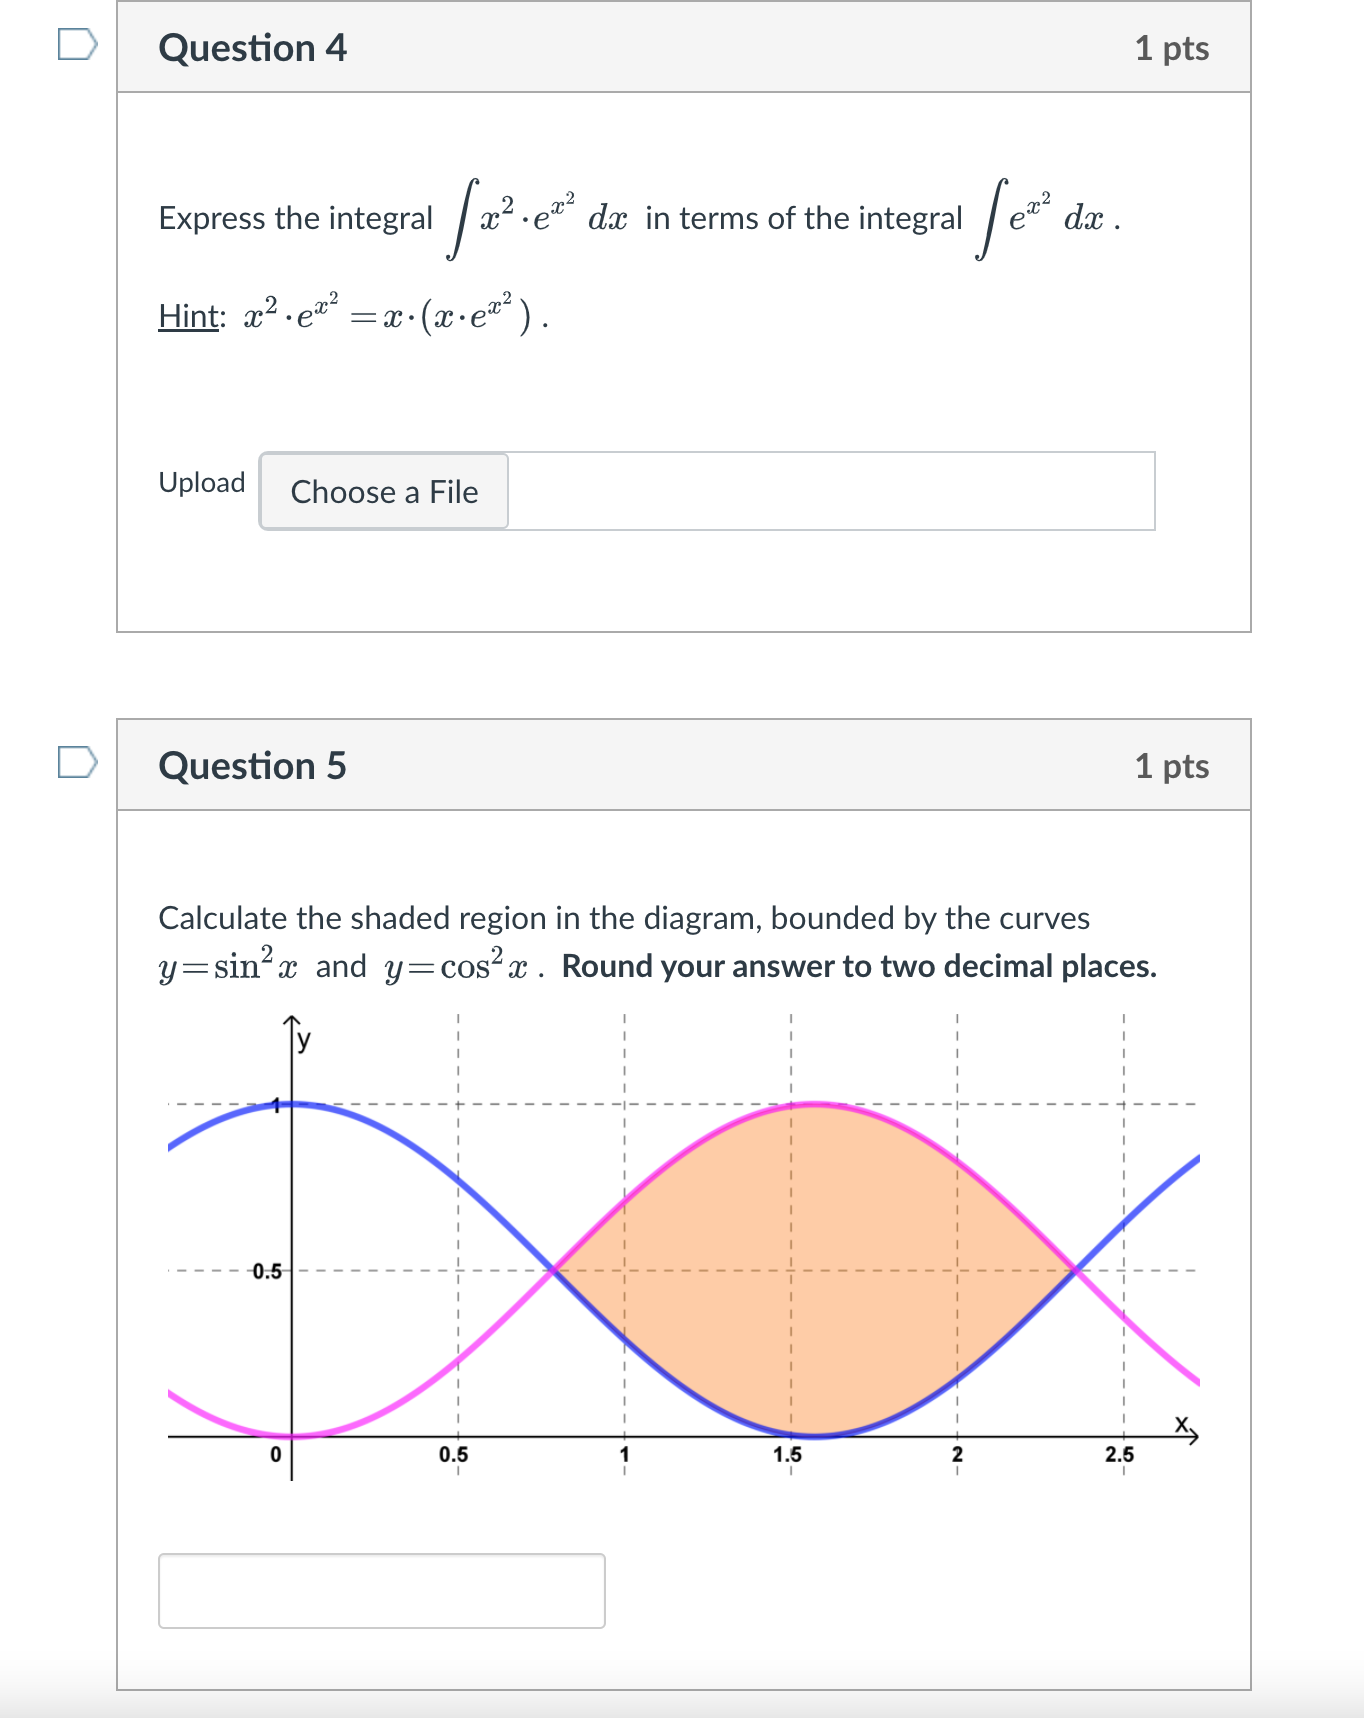The image size is (1364, 1718).
Task: Click the Choose a File upload button
Action: pos(383,491)
